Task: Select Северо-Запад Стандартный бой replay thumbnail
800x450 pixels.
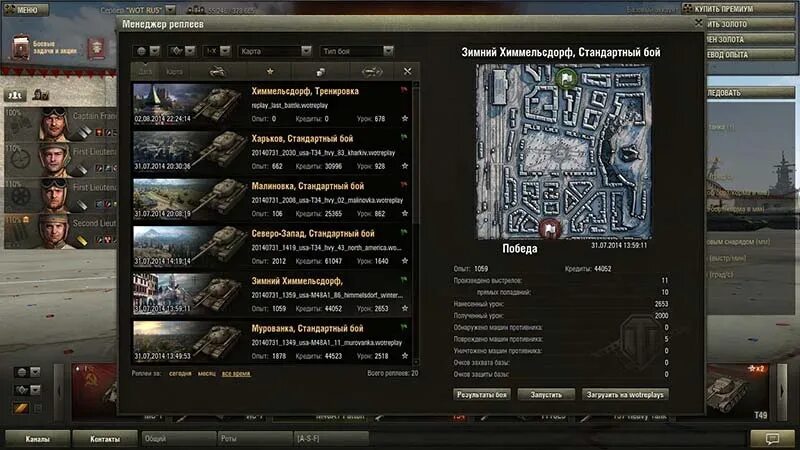Action: tap(188, 246)
